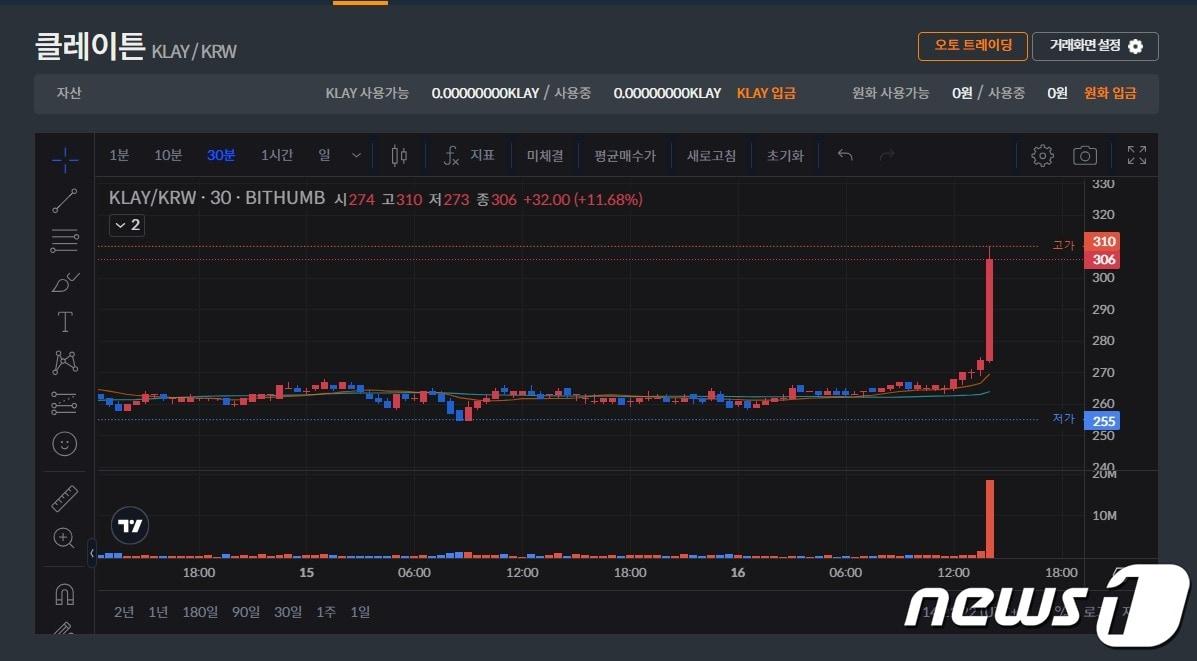1197x661 pixels.
Task: Select the brush drawing tool
Action: pyautogui.click(x=65, y=282)
